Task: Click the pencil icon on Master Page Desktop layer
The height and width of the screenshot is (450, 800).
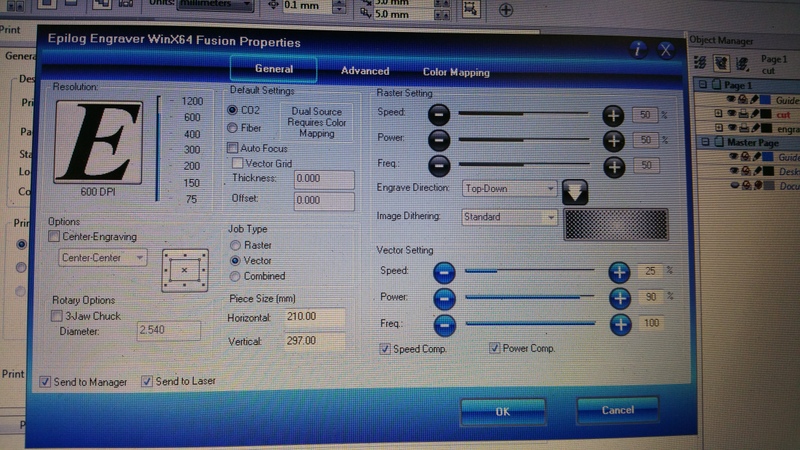Action: (758, 171)
